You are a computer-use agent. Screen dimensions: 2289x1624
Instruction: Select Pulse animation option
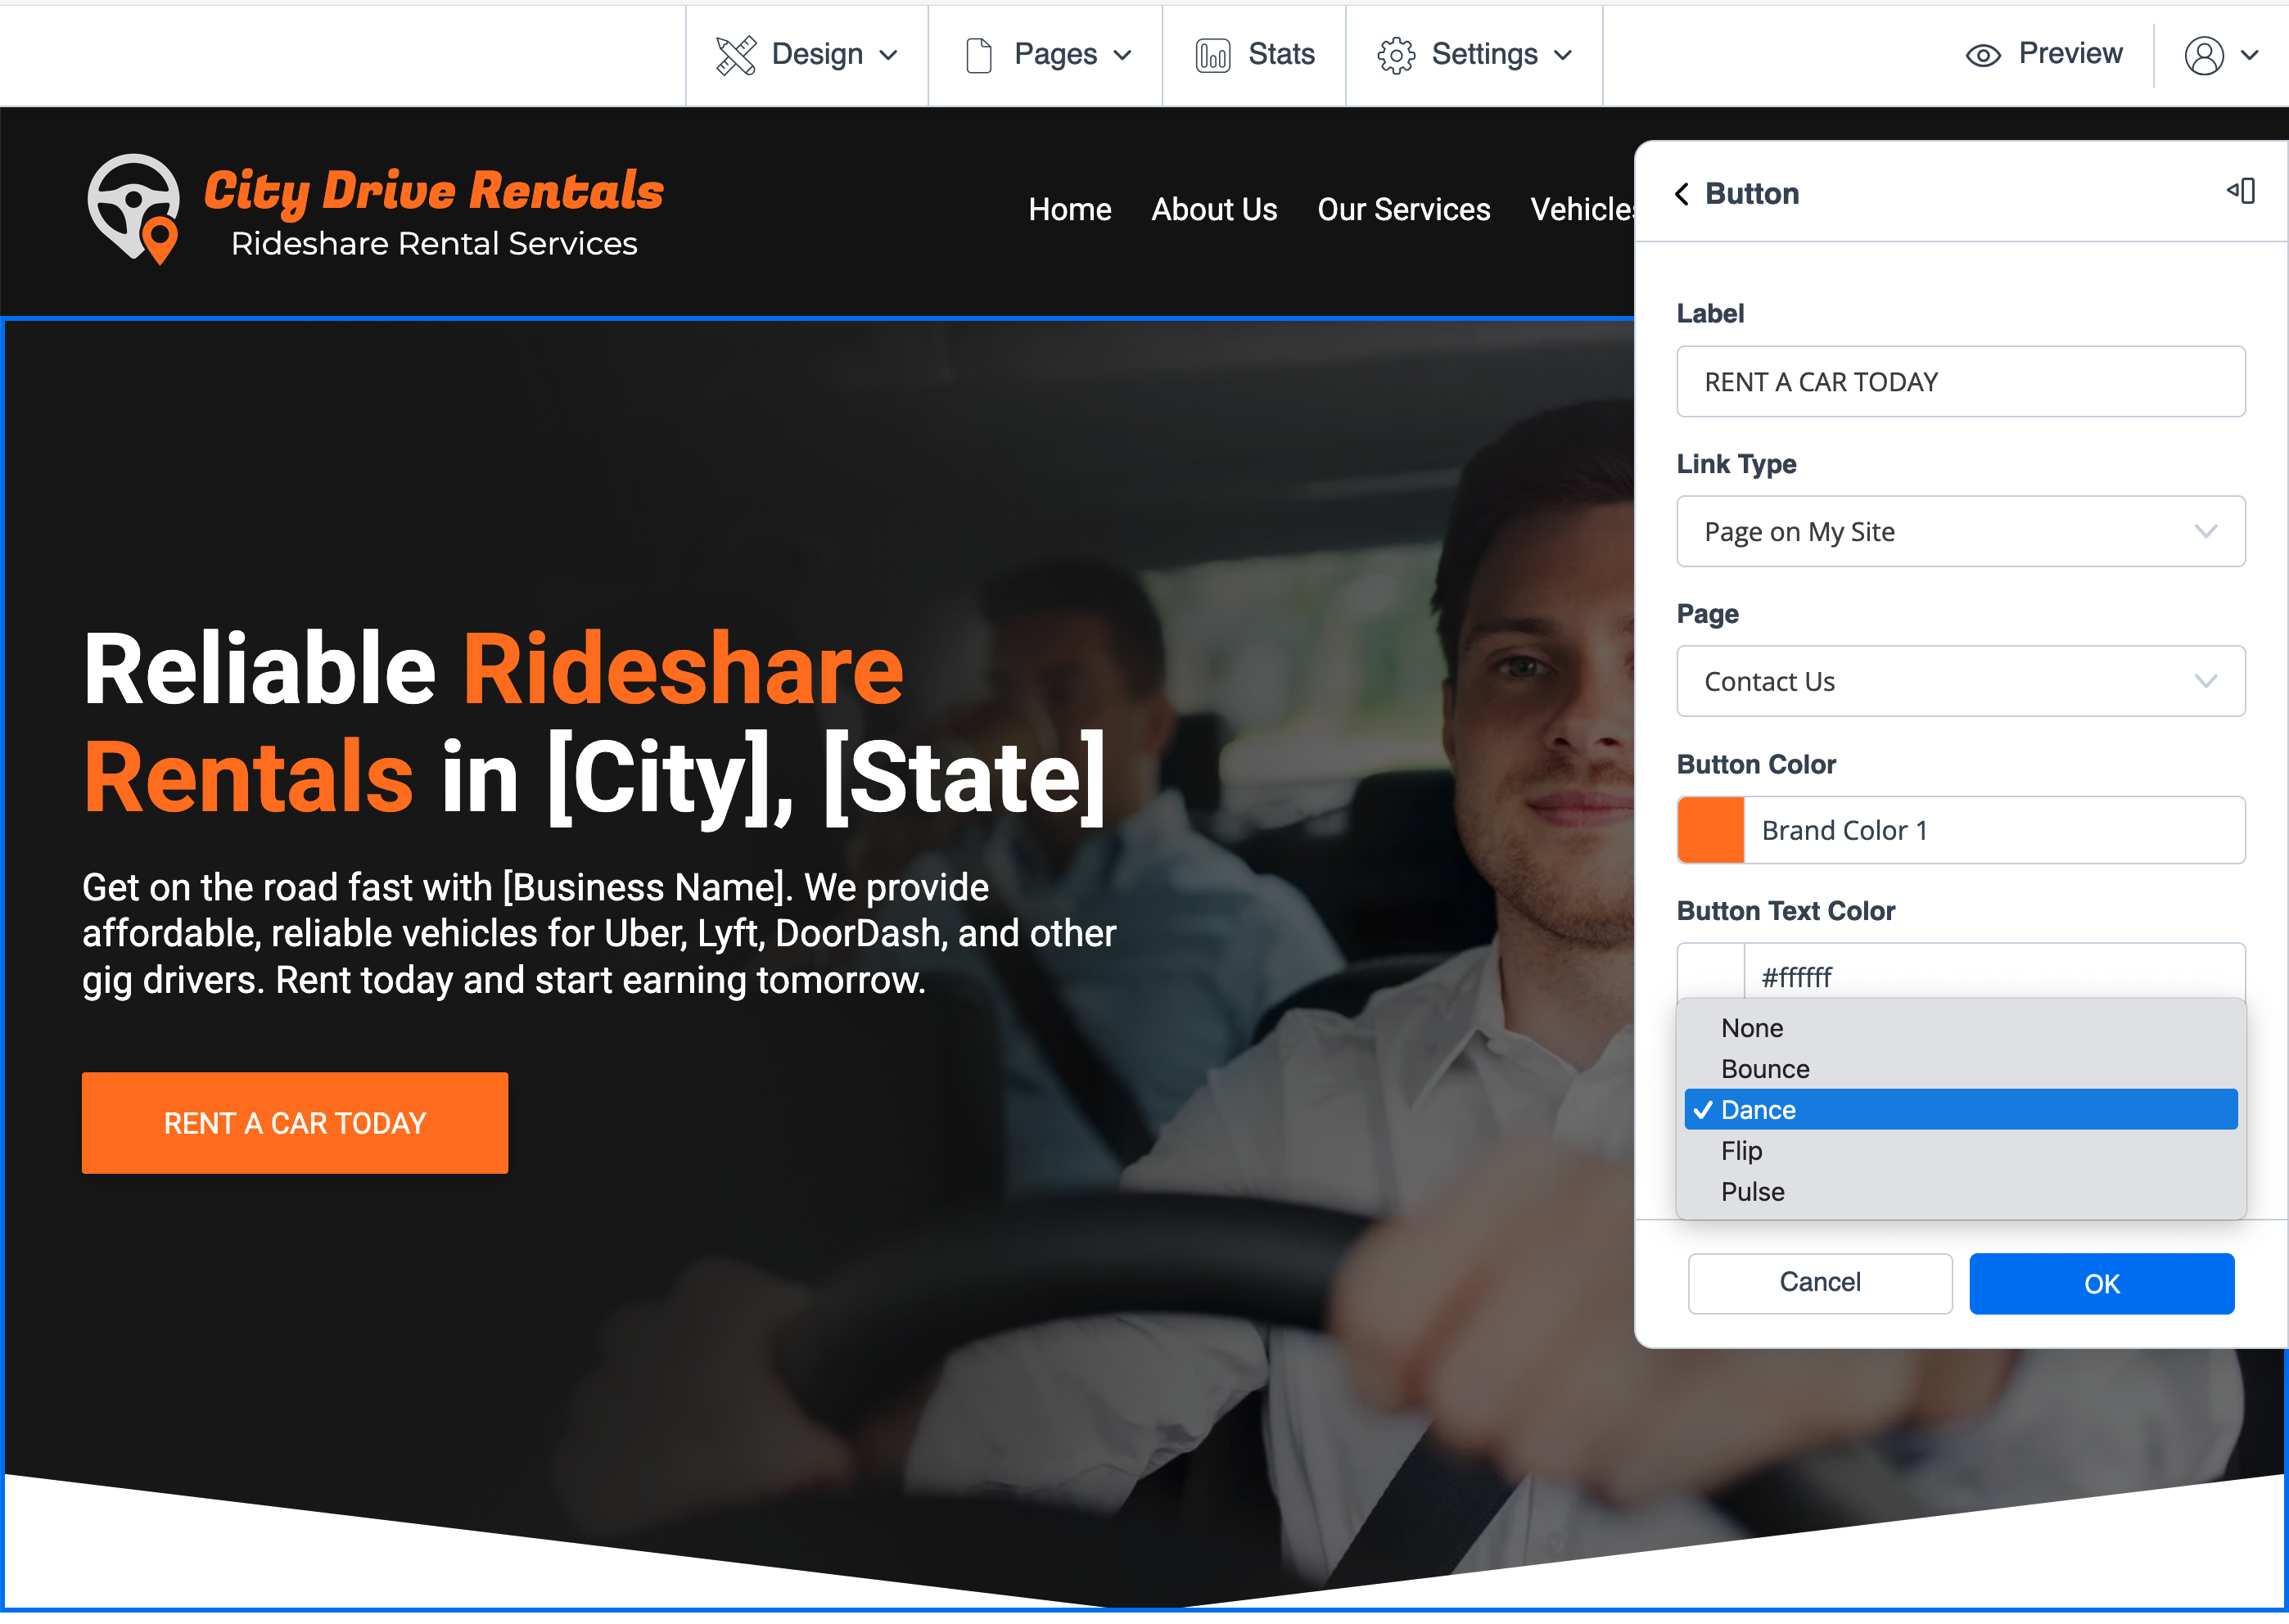point(1960,1192)
